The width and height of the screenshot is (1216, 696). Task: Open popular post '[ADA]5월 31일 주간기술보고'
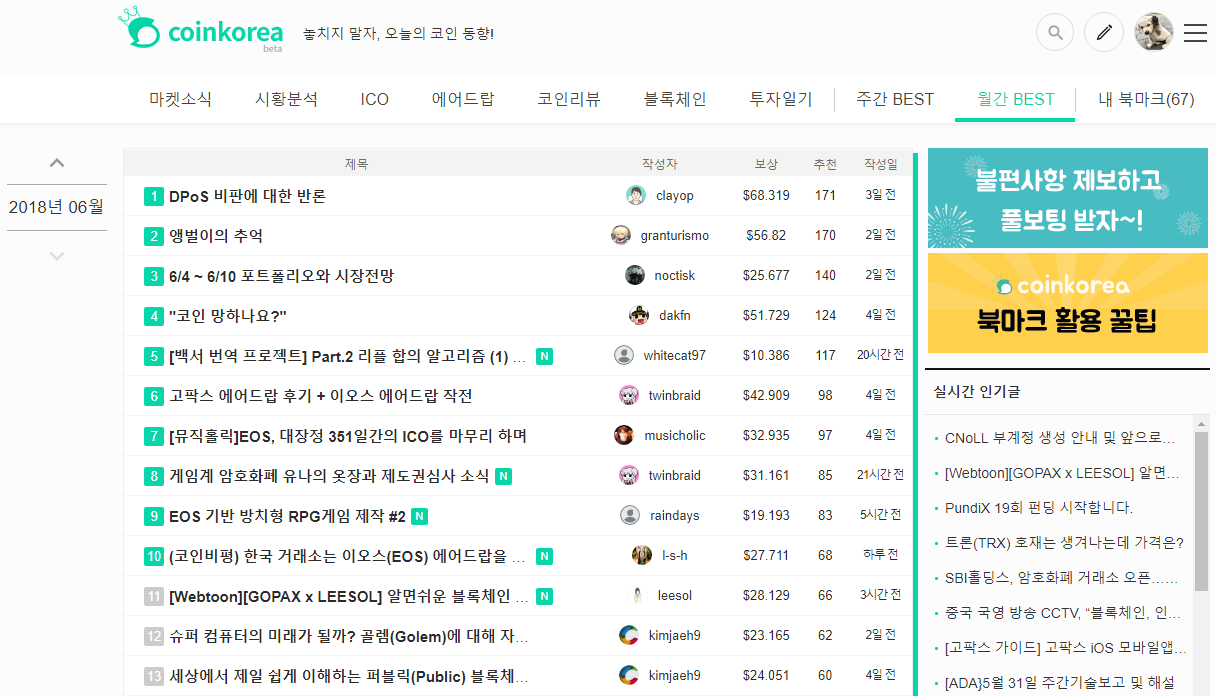click(x=1060, y=684)
